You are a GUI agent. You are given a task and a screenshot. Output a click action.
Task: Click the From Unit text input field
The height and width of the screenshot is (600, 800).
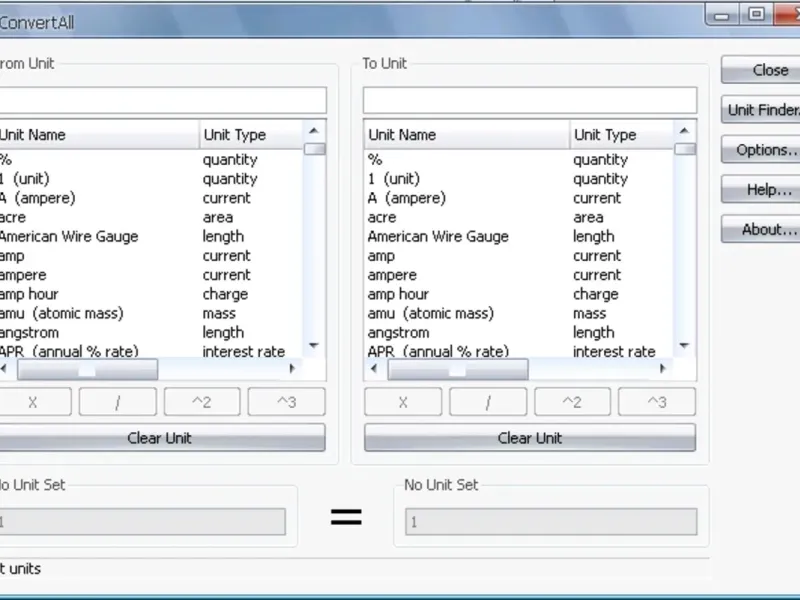click(x=163, y=100)
